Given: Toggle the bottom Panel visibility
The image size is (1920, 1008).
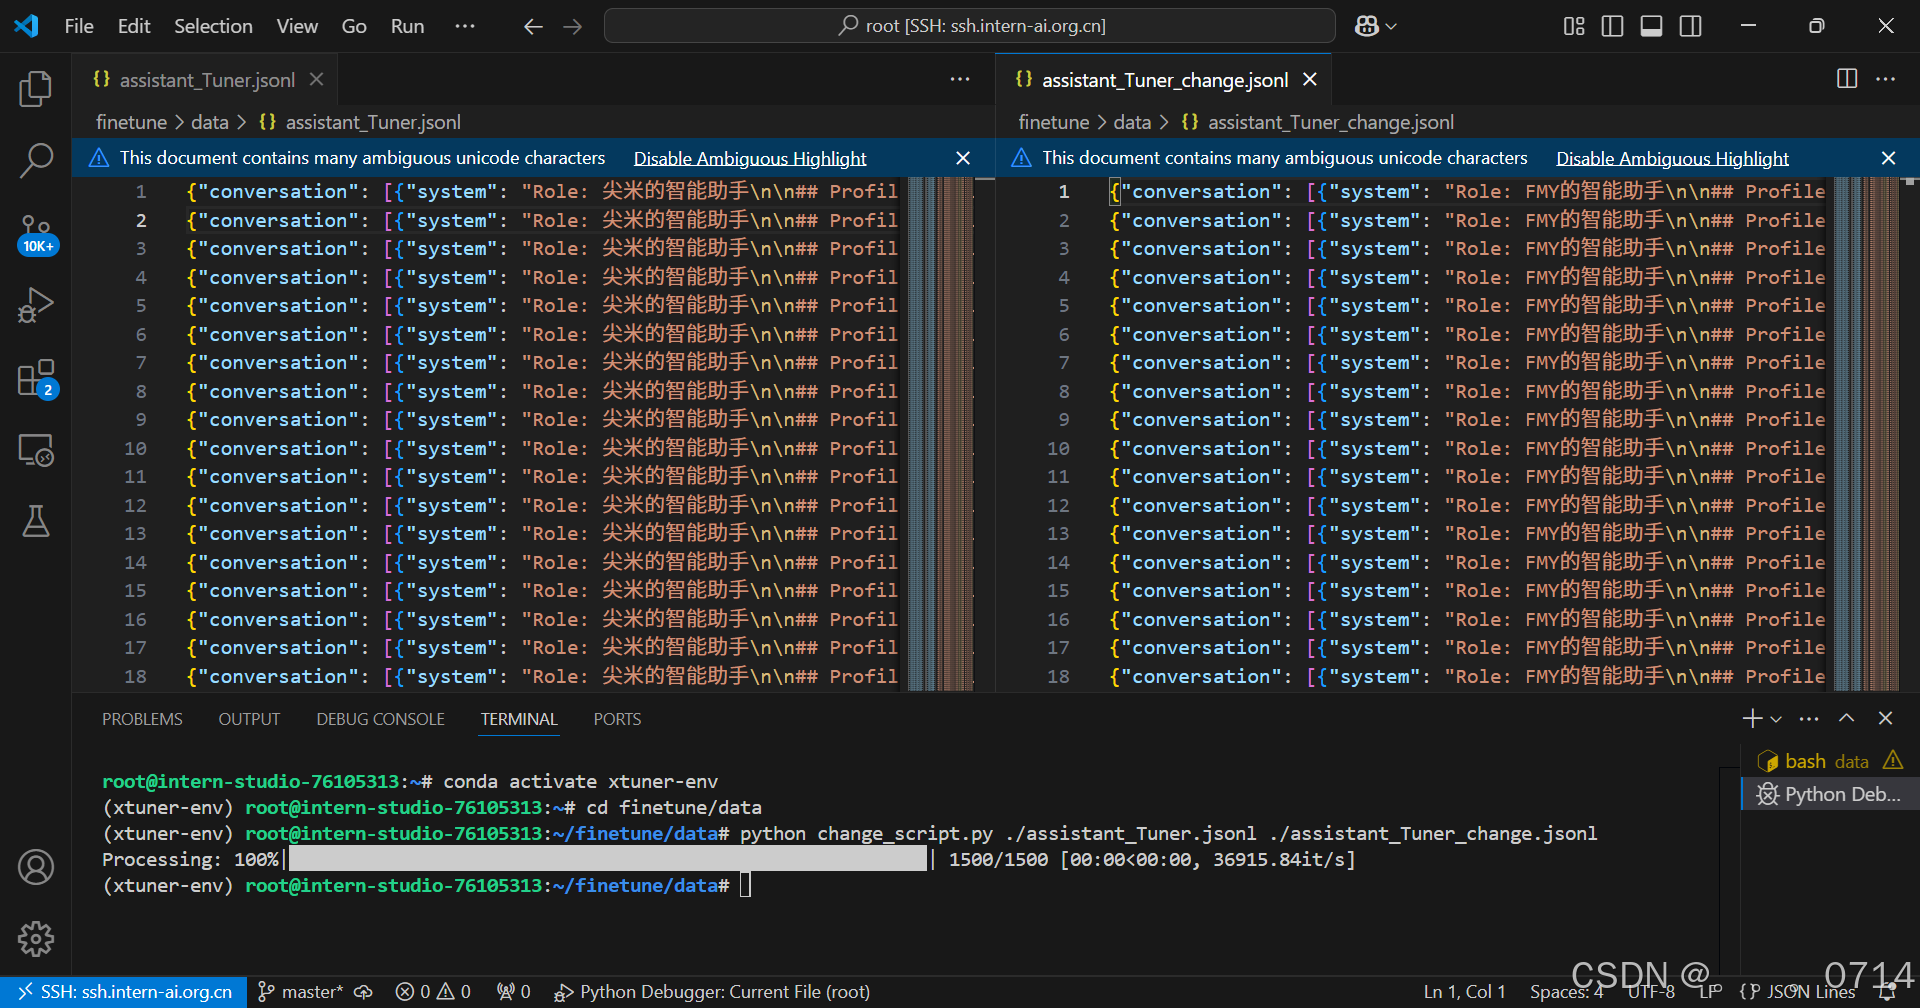Looking at the screenshot, I should tap(1651, 26).
